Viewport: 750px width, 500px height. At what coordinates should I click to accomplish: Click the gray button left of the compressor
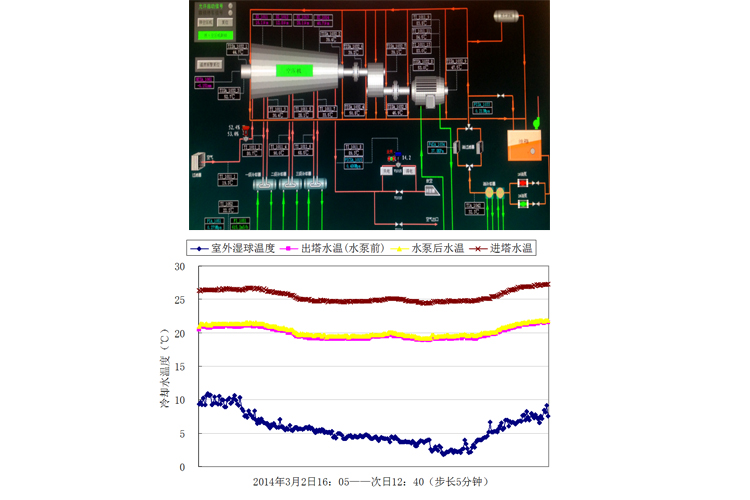207,63
